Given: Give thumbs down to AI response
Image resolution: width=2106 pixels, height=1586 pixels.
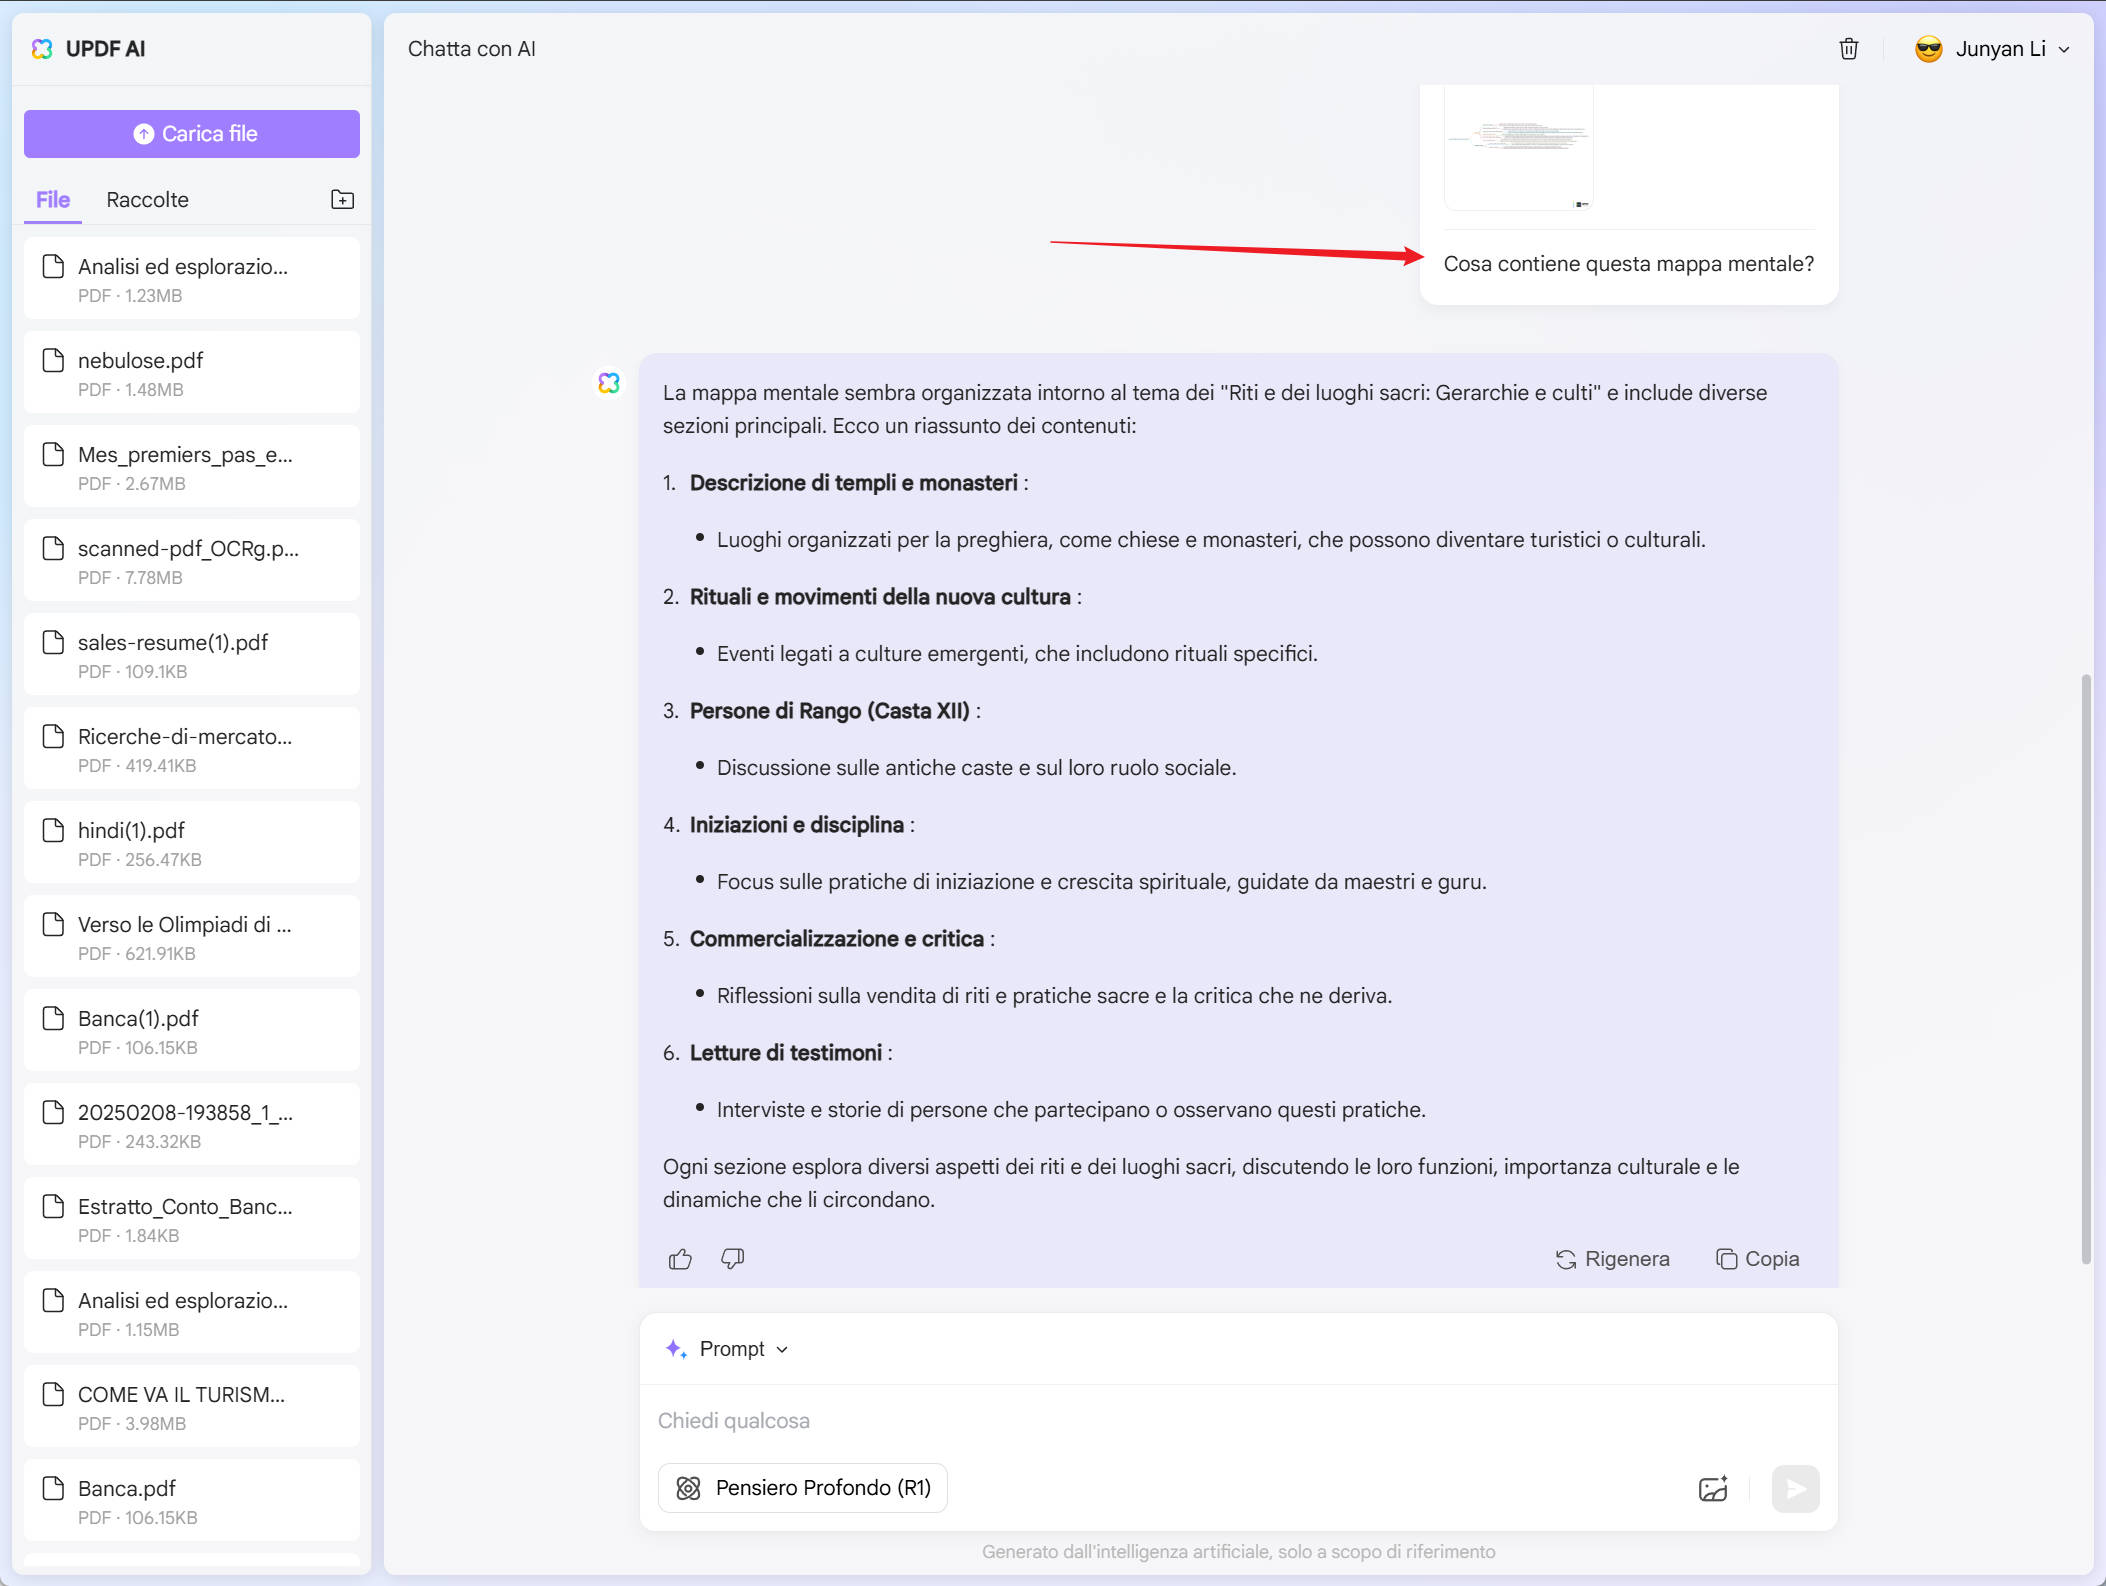Looking at the screenshot, I should (732, 1259).
